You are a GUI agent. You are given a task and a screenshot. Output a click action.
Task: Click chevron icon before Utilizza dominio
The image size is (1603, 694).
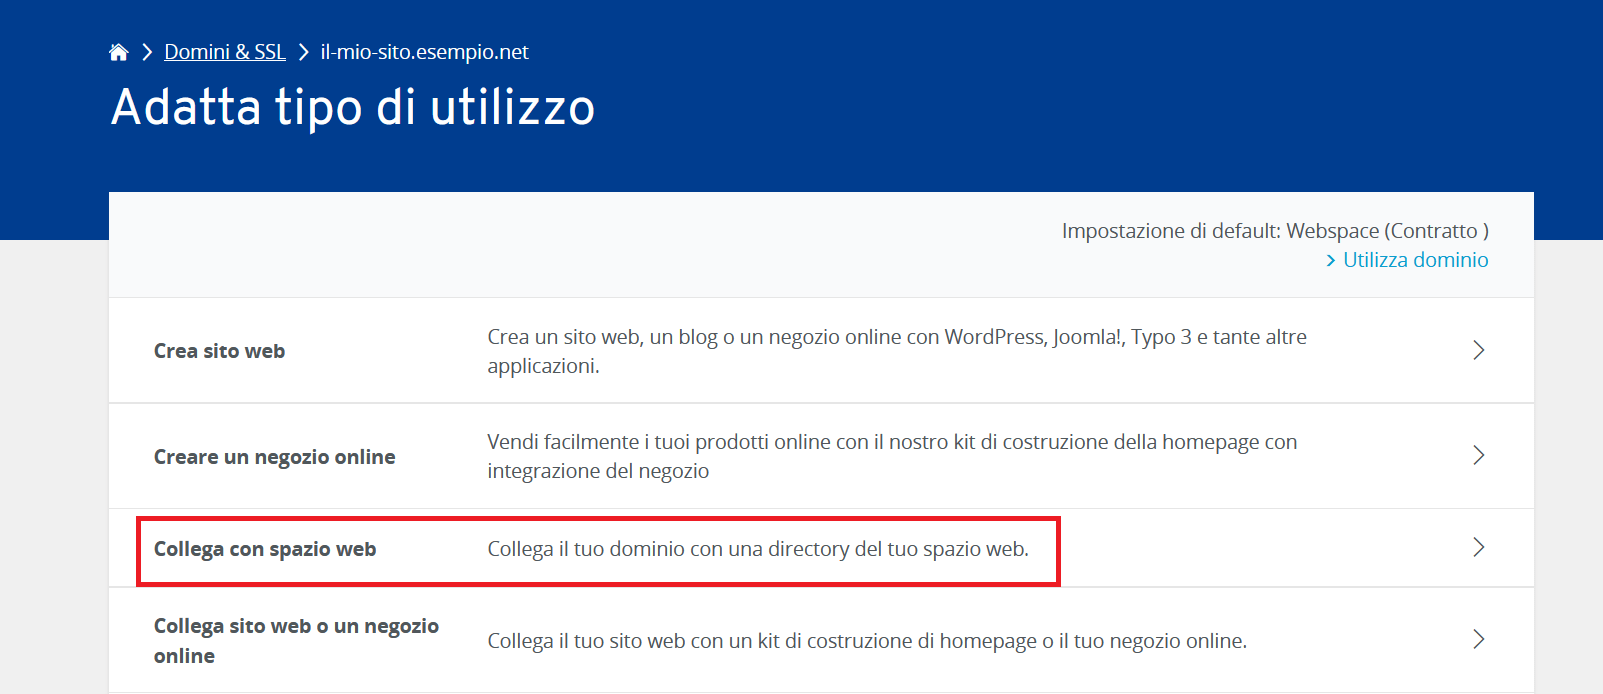pos(1331,261)
